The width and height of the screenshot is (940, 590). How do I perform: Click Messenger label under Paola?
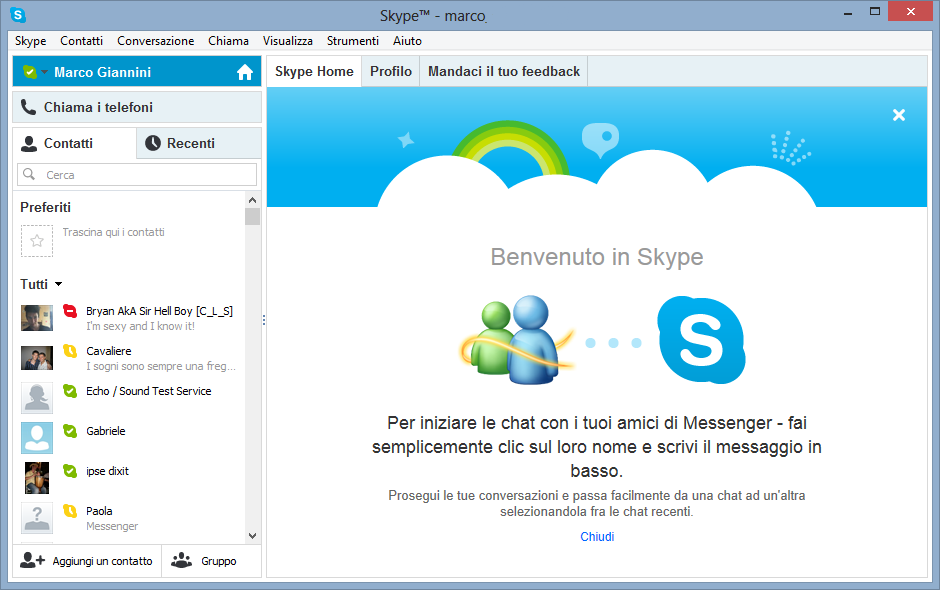[112, 526]
